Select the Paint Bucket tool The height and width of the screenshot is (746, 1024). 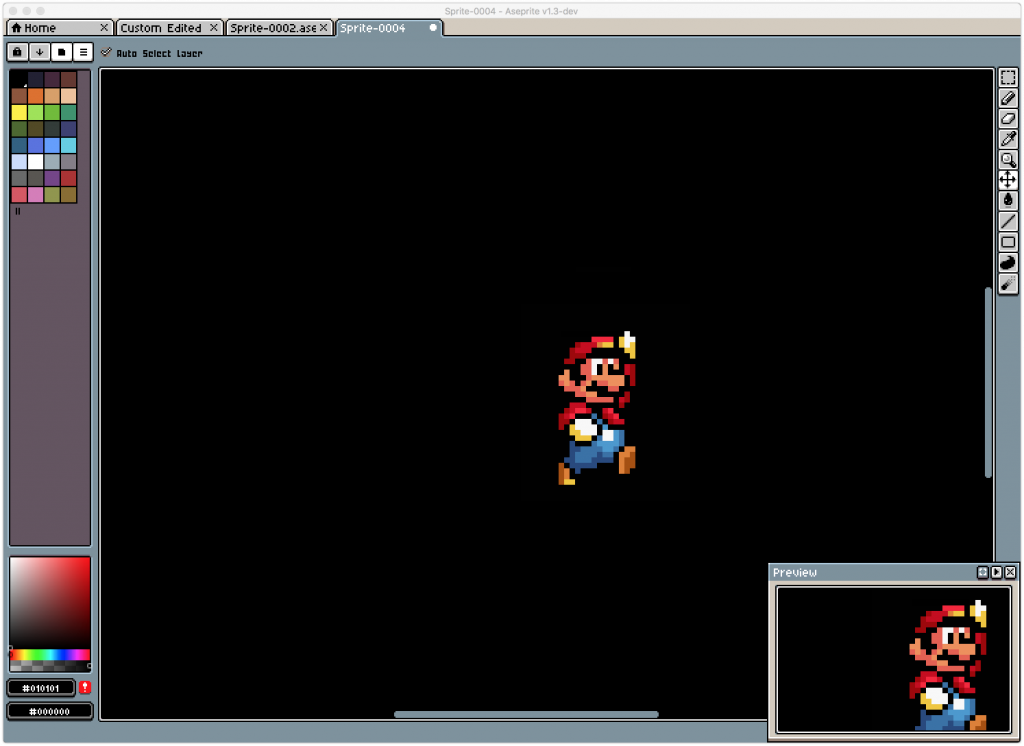pos(1008,201)
